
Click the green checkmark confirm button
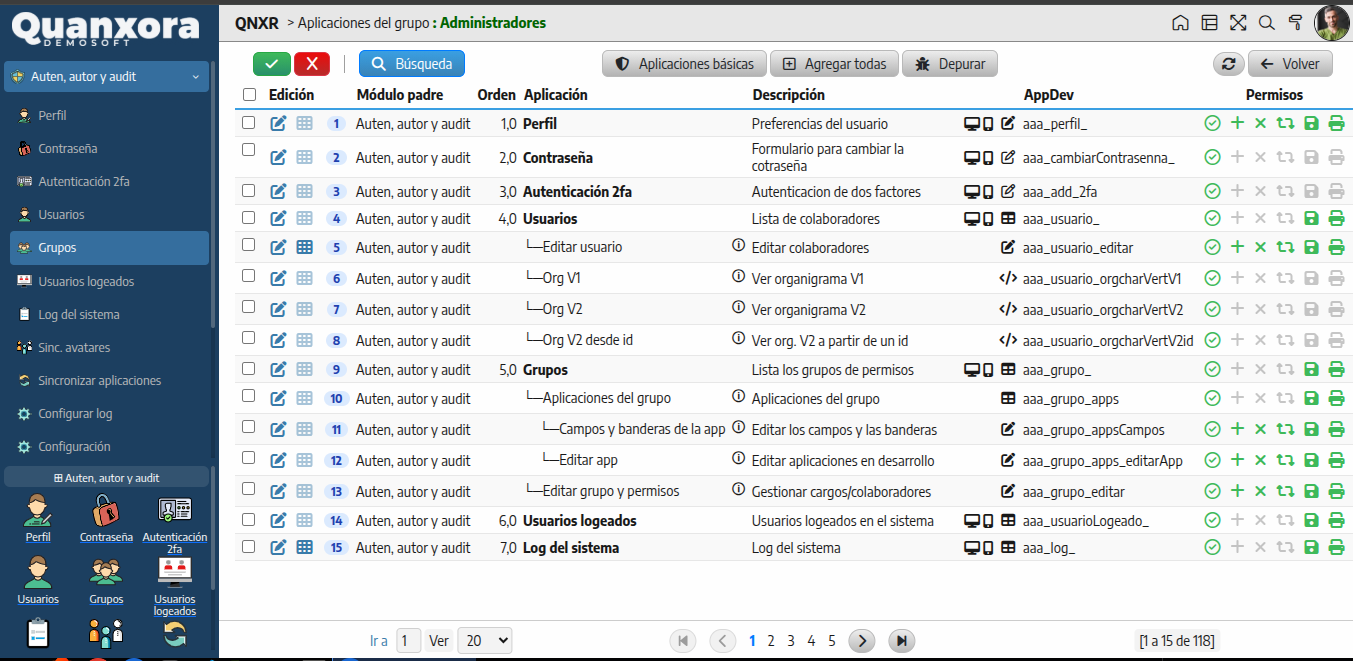272,64
